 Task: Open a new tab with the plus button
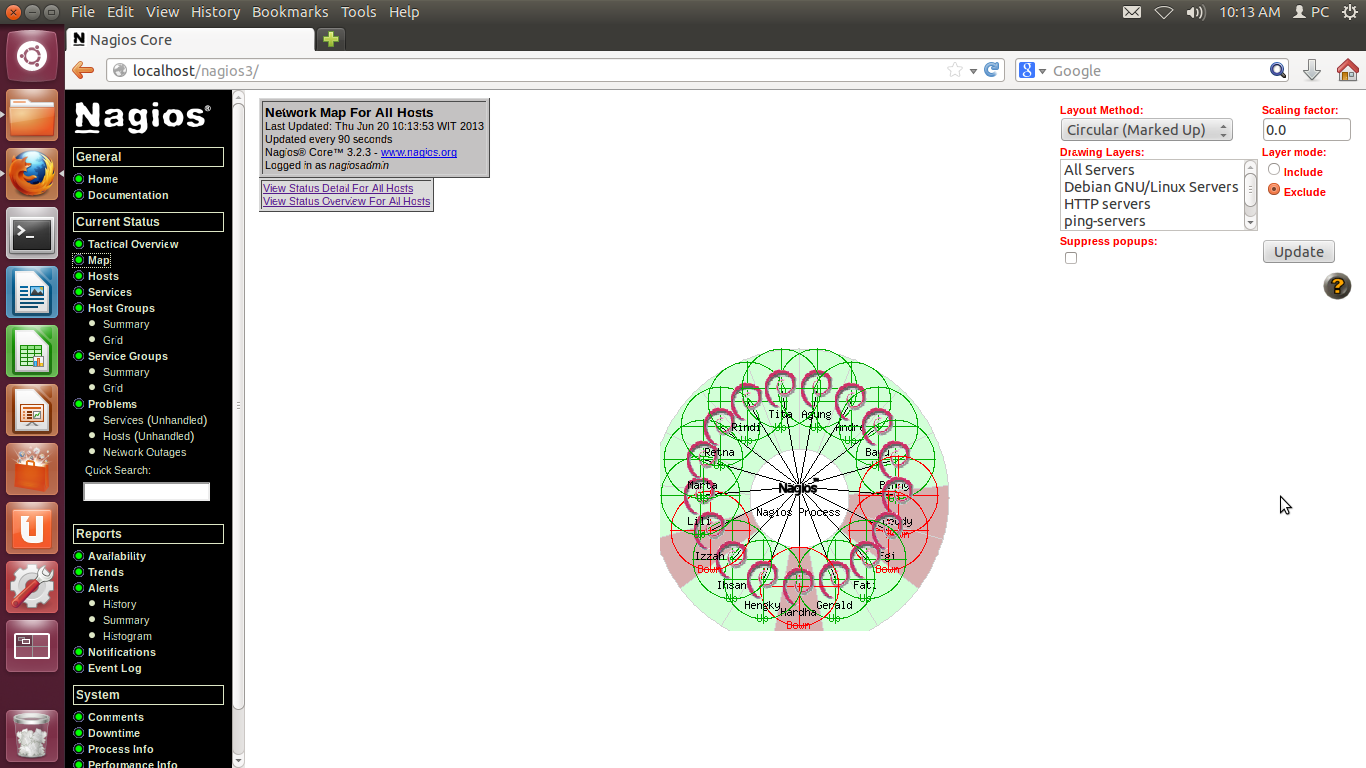coord(330,39)
